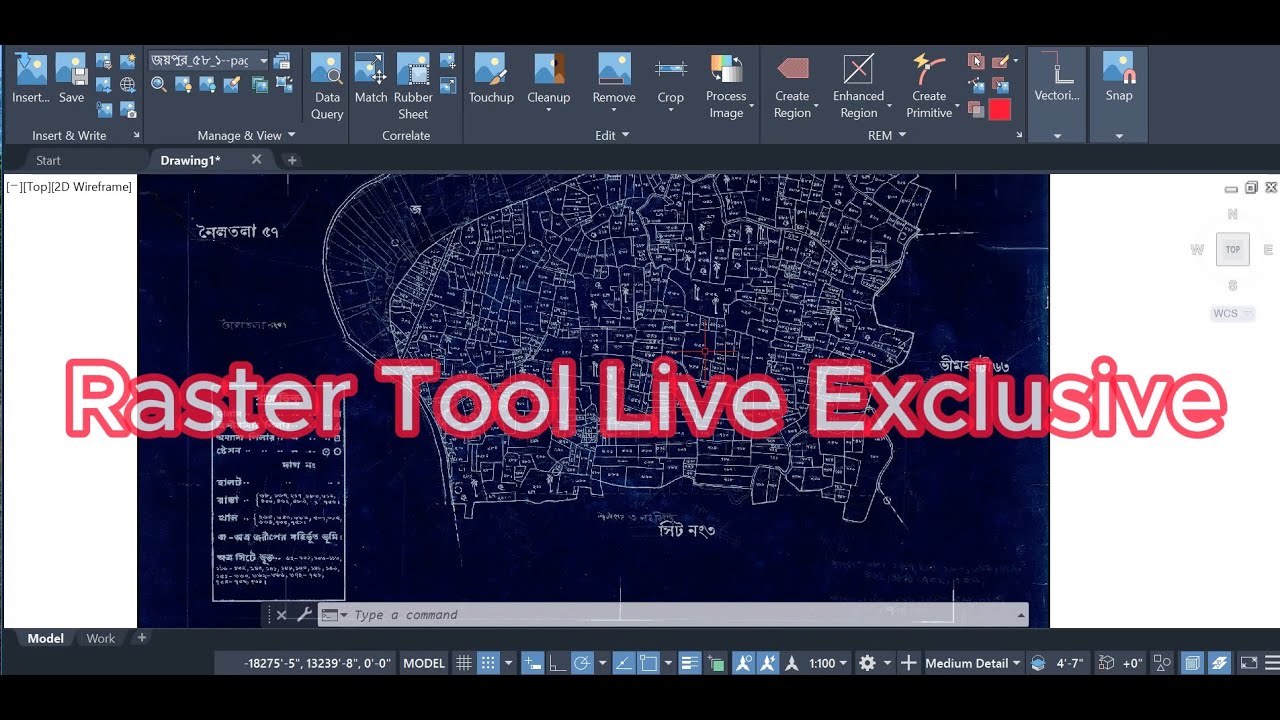
Task: Click the new image sparkle icon
Action: (x=128, y=61)
